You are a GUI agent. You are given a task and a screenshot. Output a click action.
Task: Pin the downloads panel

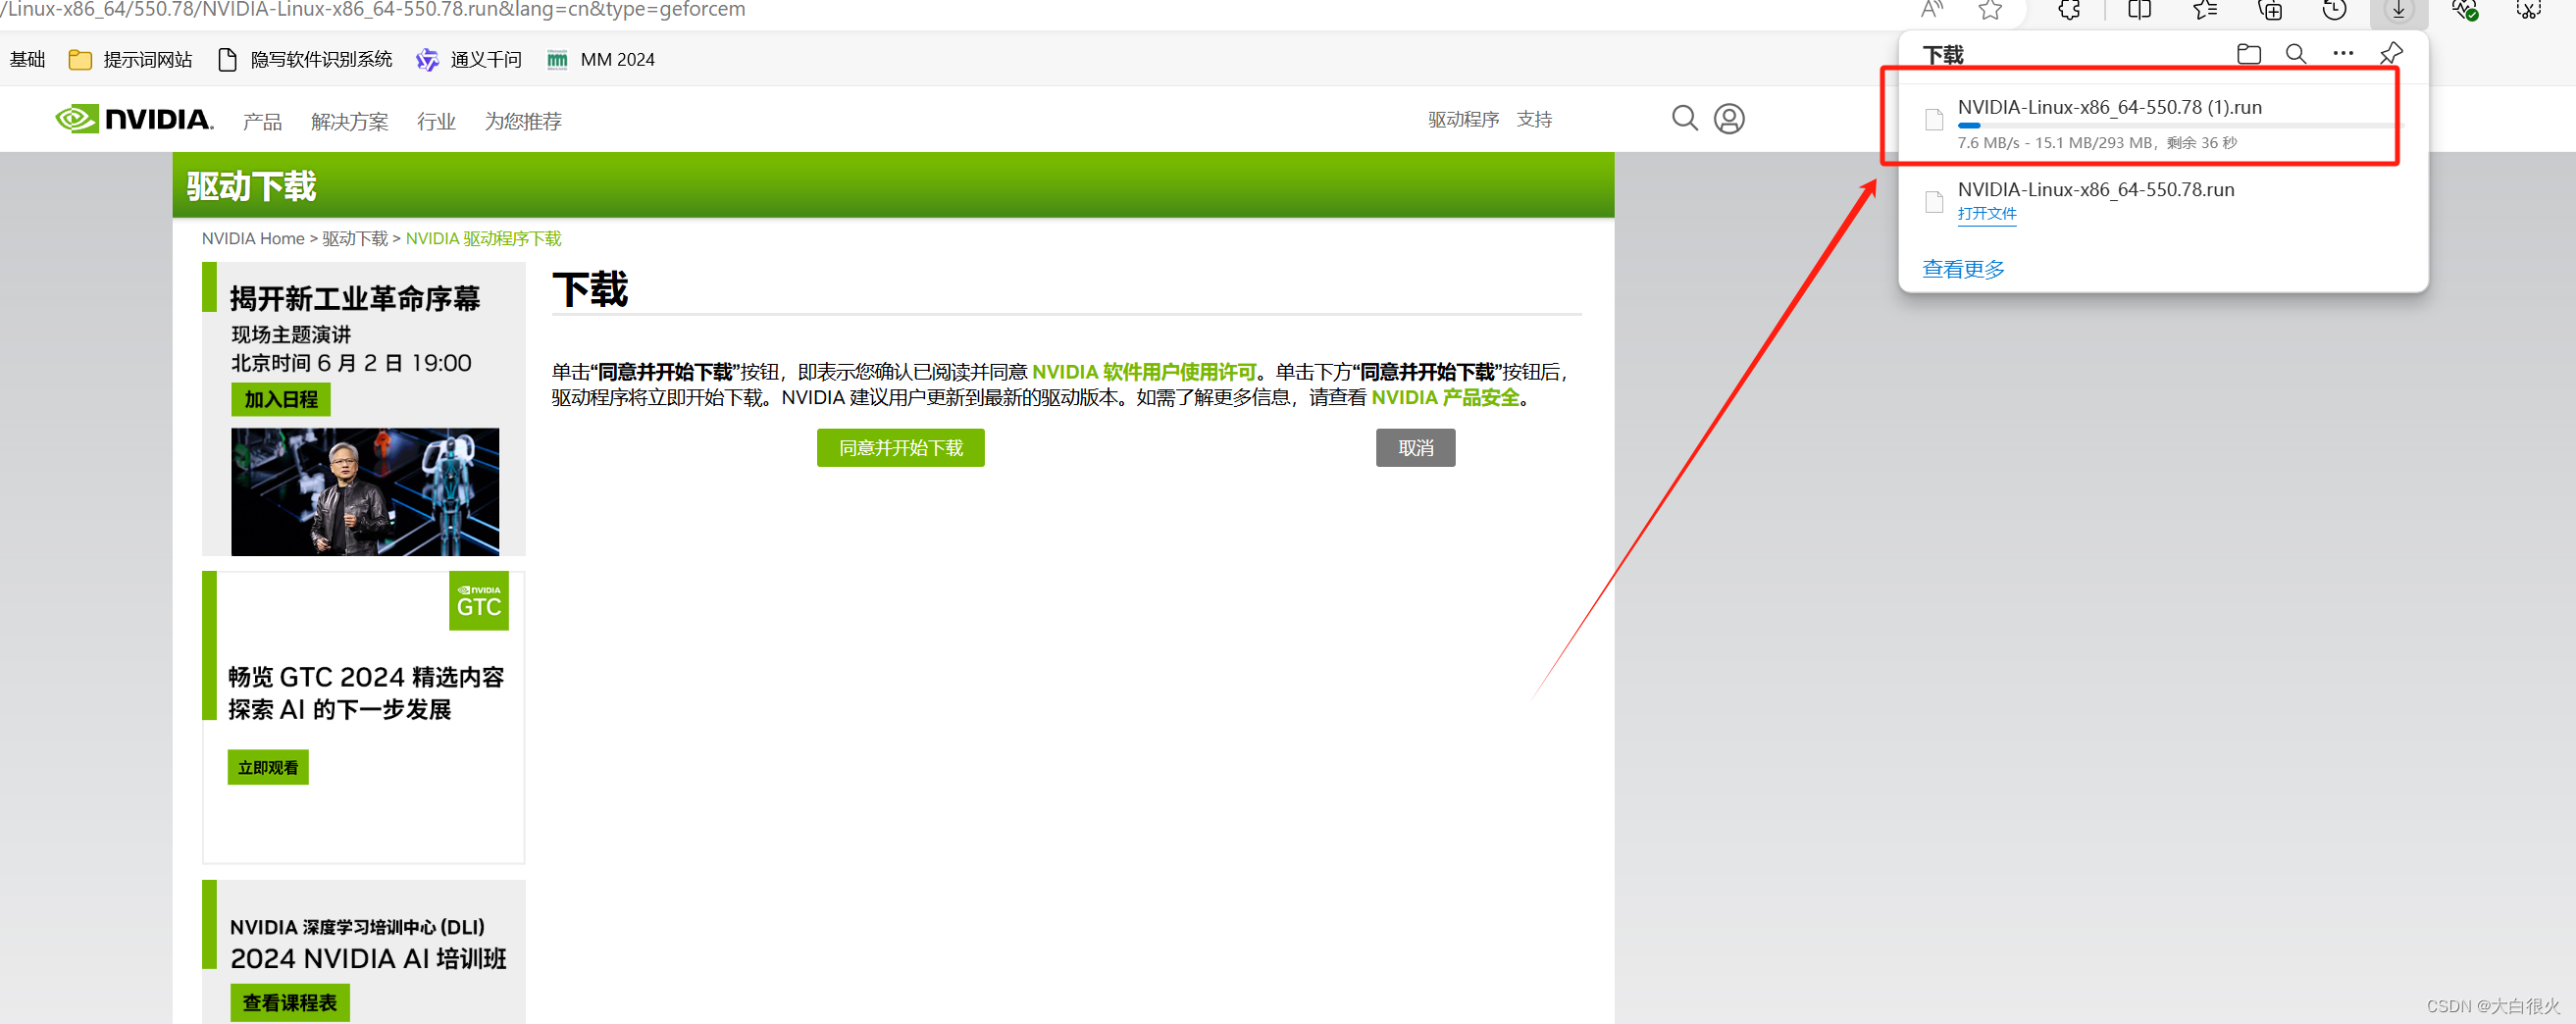point(2391,54)
